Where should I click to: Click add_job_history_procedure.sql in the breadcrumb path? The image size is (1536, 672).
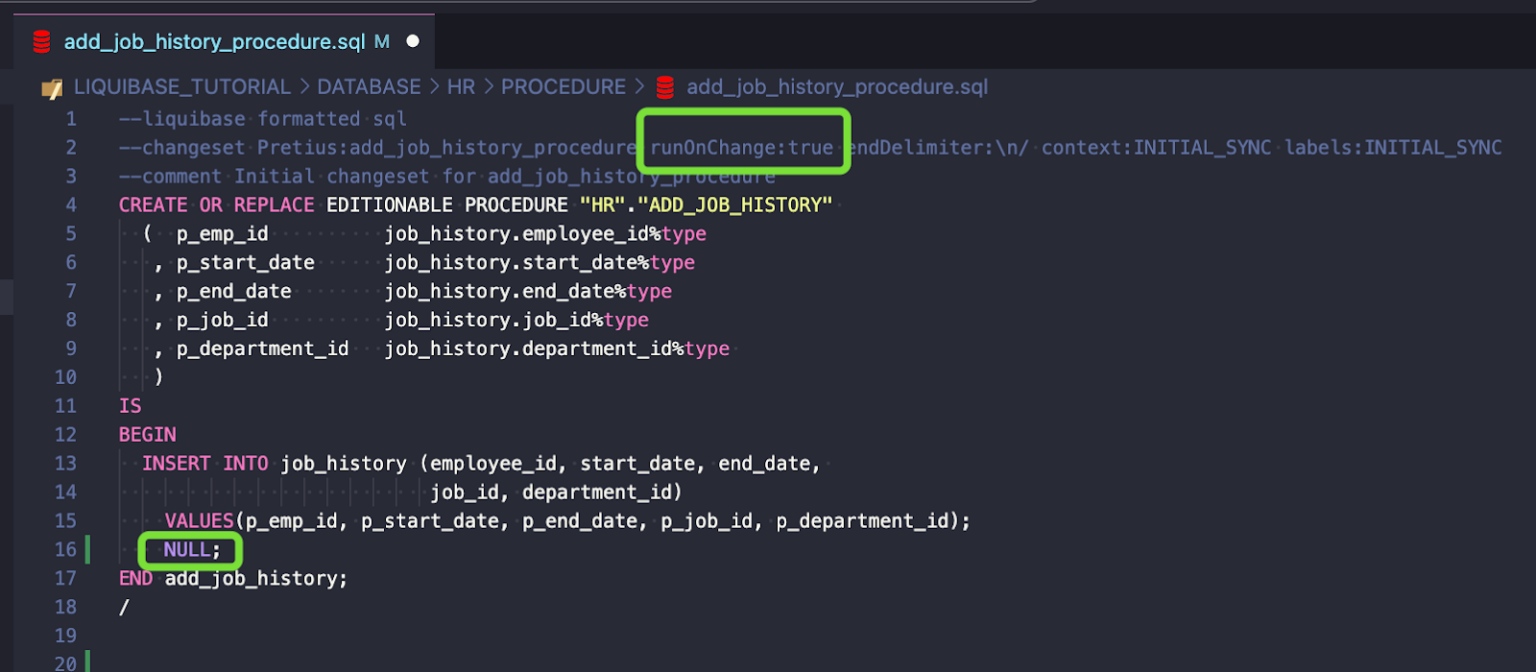838,87
